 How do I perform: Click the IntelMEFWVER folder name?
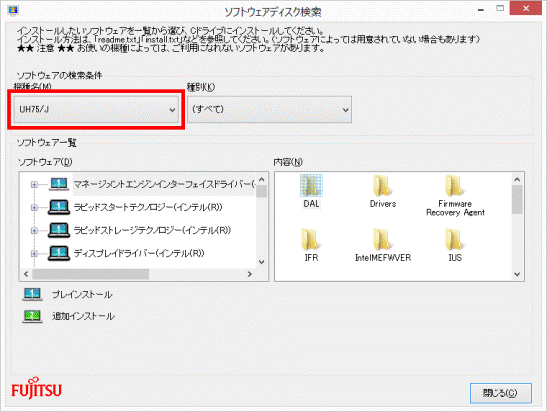pyautogui.click(x=383, y=258)
